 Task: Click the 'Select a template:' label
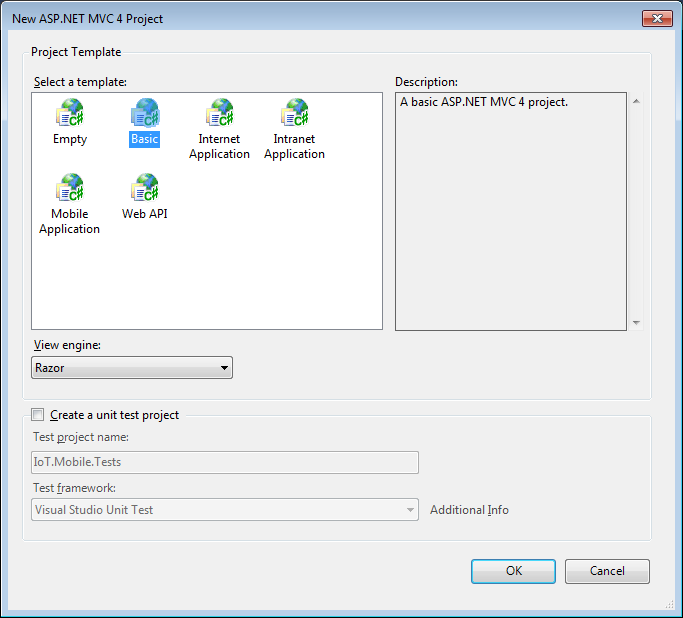[x=80, y=82]
